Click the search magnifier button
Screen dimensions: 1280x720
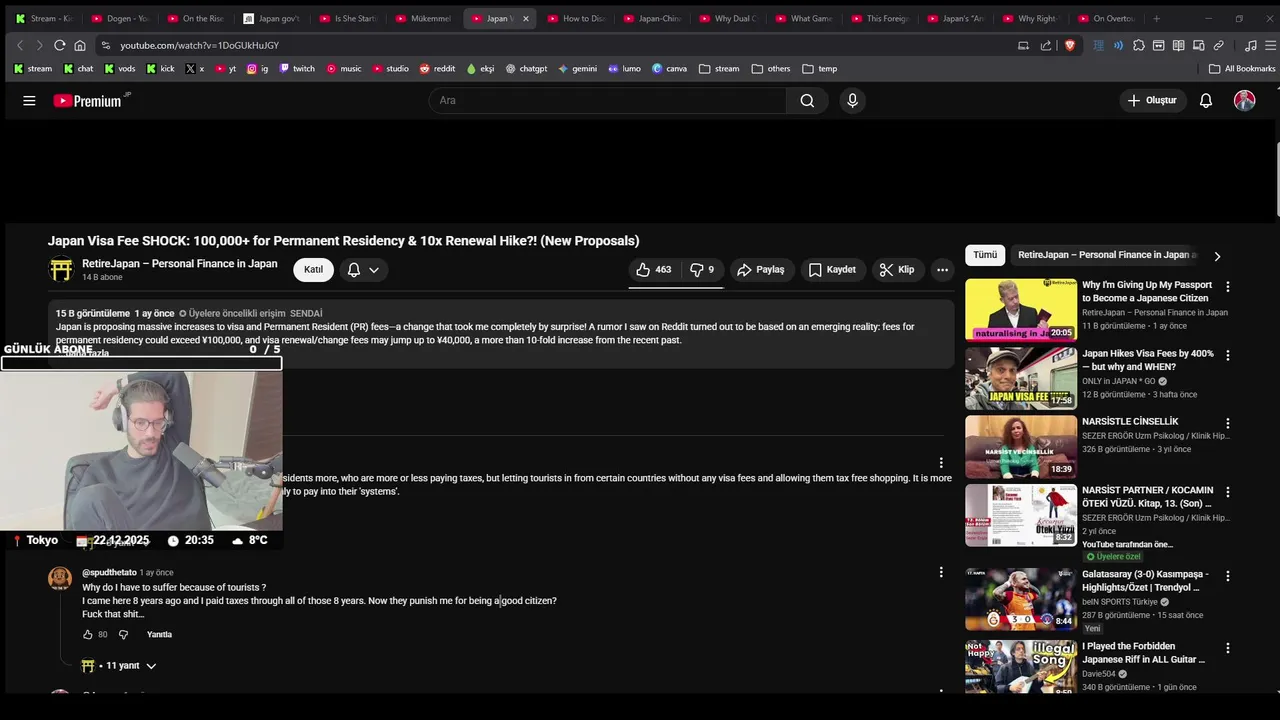coord(807,100)
